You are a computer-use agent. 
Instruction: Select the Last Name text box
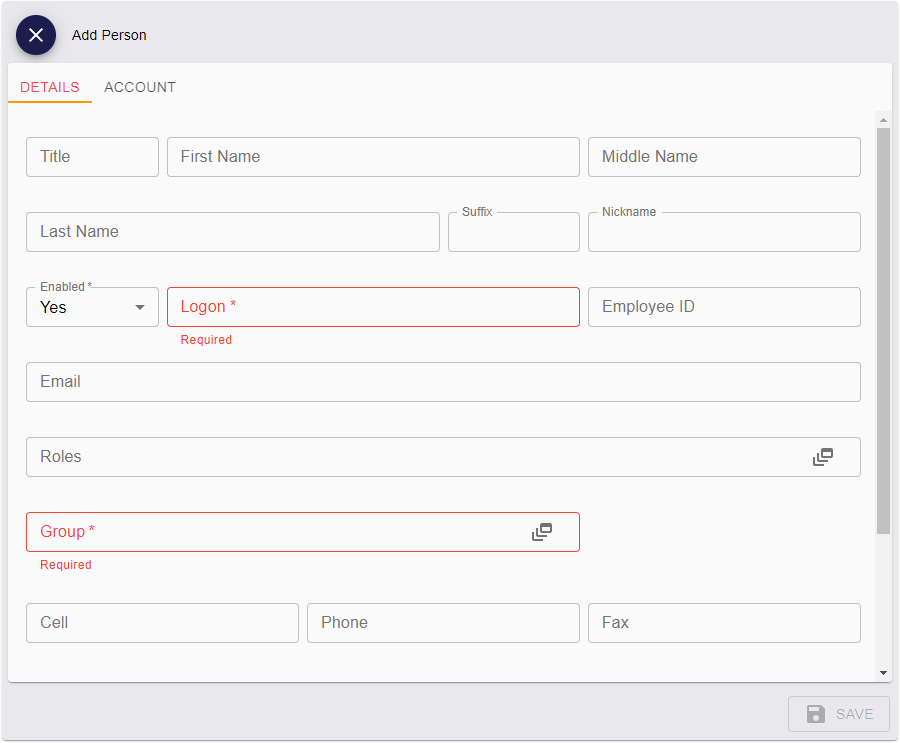(x=232, y=232)
